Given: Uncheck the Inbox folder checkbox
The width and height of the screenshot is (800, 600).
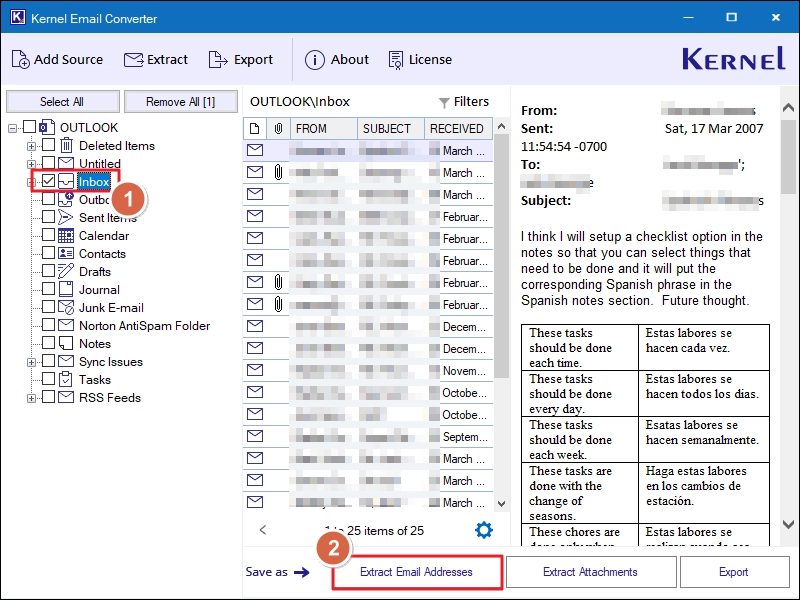Looking at the screenshot, I should click(x=48, y=181).
